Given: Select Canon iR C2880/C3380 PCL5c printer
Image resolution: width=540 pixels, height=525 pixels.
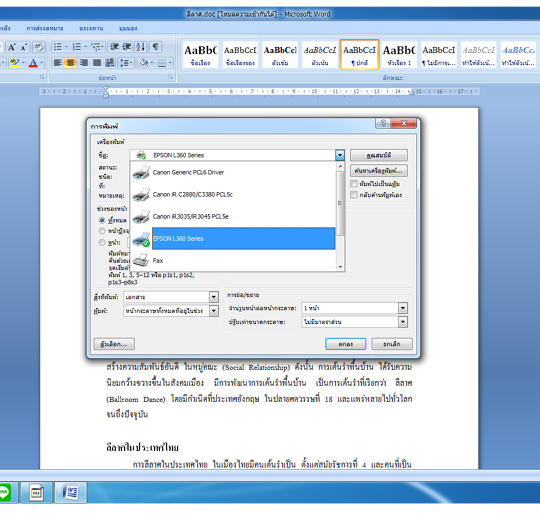Looking at the screenshot, I should (233, 194).
